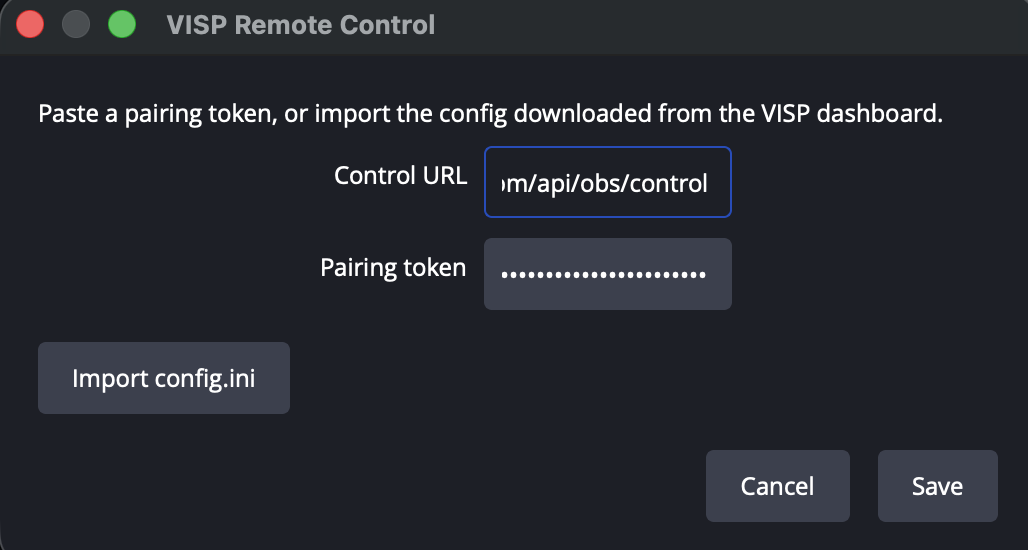Image resolution: width=1028 pixels, height=550 pixels.
Task: Click the Save button
Action: [x=938, y=486]
